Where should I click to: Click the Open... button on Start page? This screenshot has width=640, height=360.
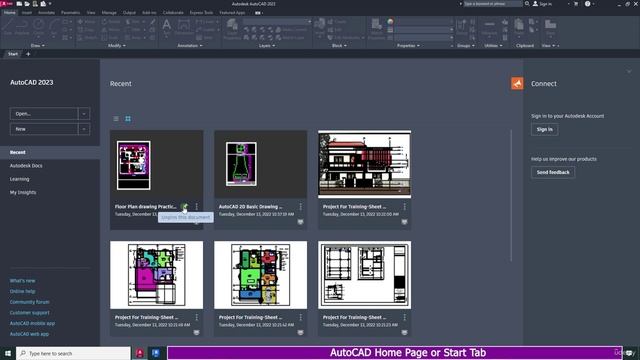pos(44,113)
